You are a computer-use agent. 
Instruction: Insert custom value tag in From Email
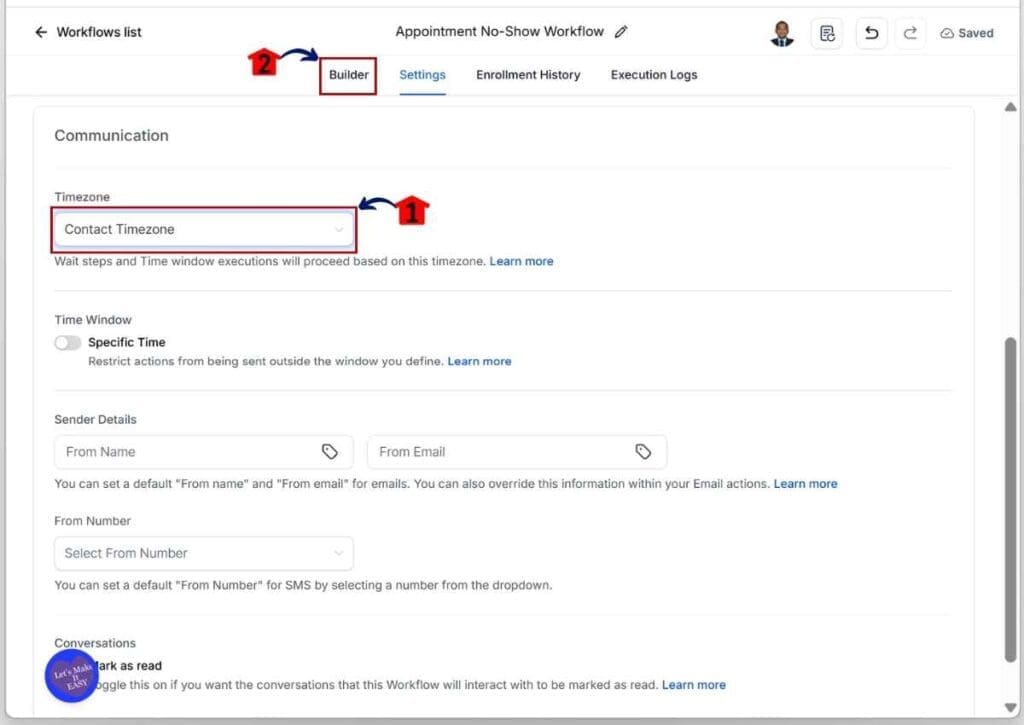point(643,451)
